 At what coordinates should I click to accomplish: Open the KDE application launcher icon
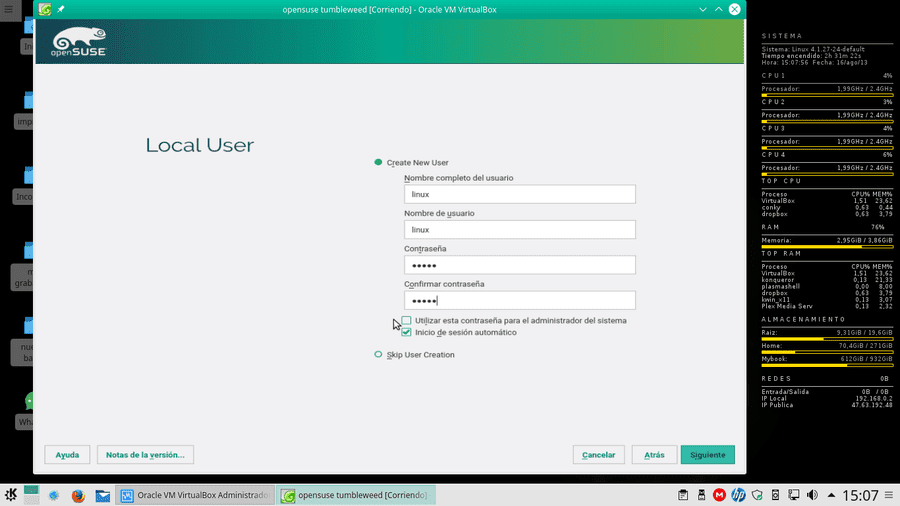[x=11, y=495]
